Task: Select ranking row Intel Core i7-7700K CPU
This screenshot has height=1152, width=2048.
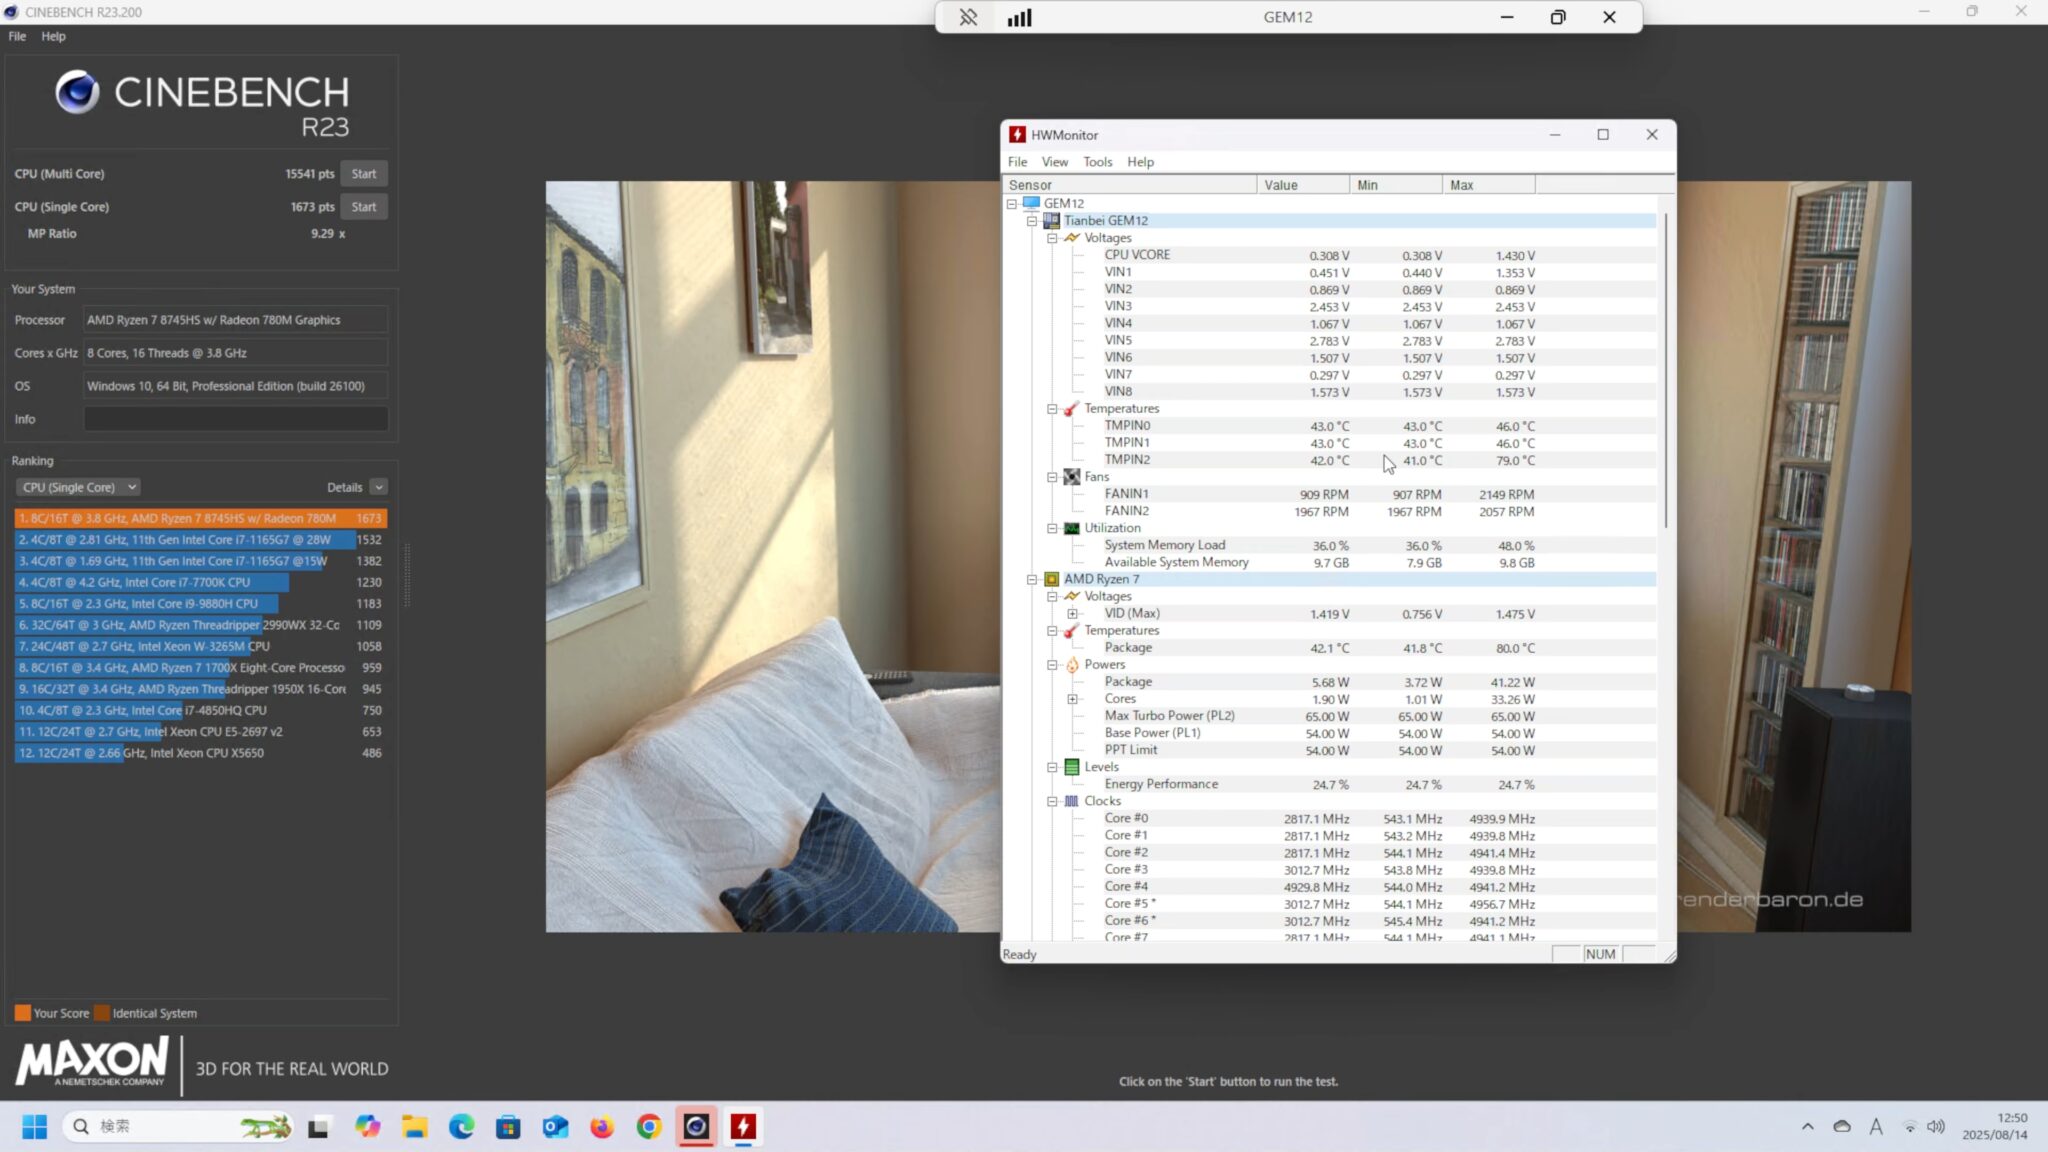Action: tap(200, 582)
